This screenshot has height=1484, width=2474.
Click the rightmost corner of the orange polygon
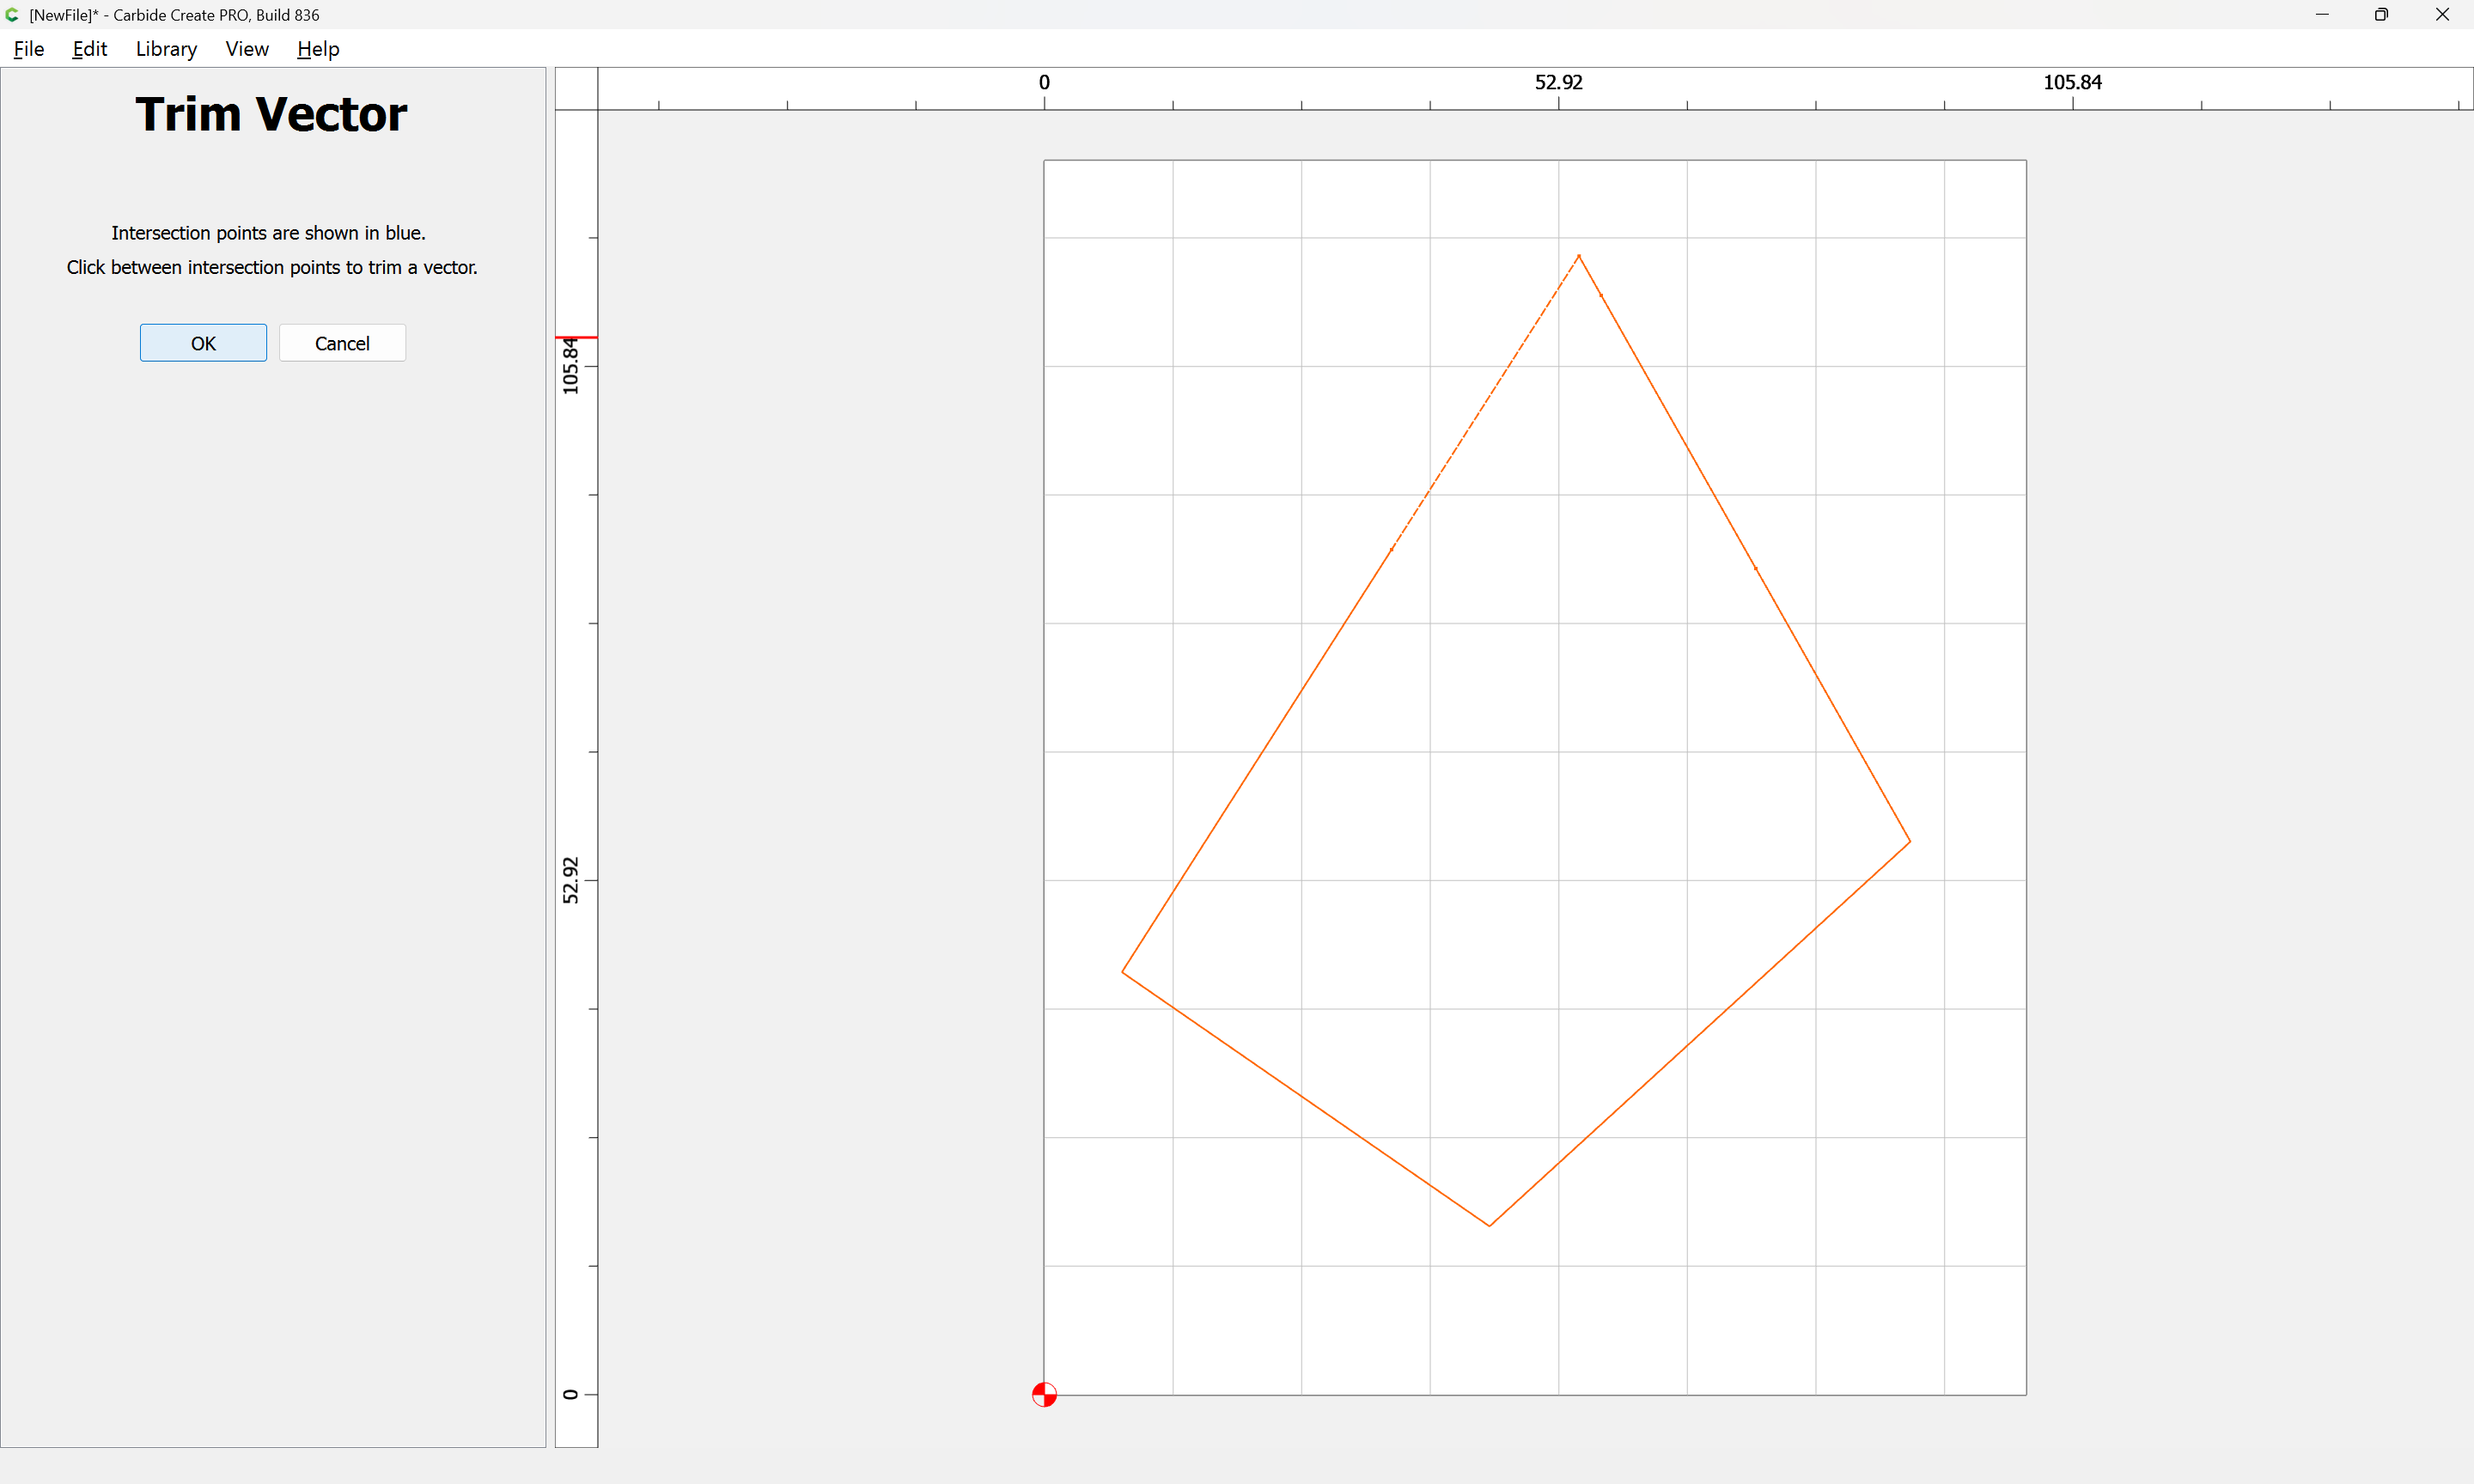(x=1909, y=842)
